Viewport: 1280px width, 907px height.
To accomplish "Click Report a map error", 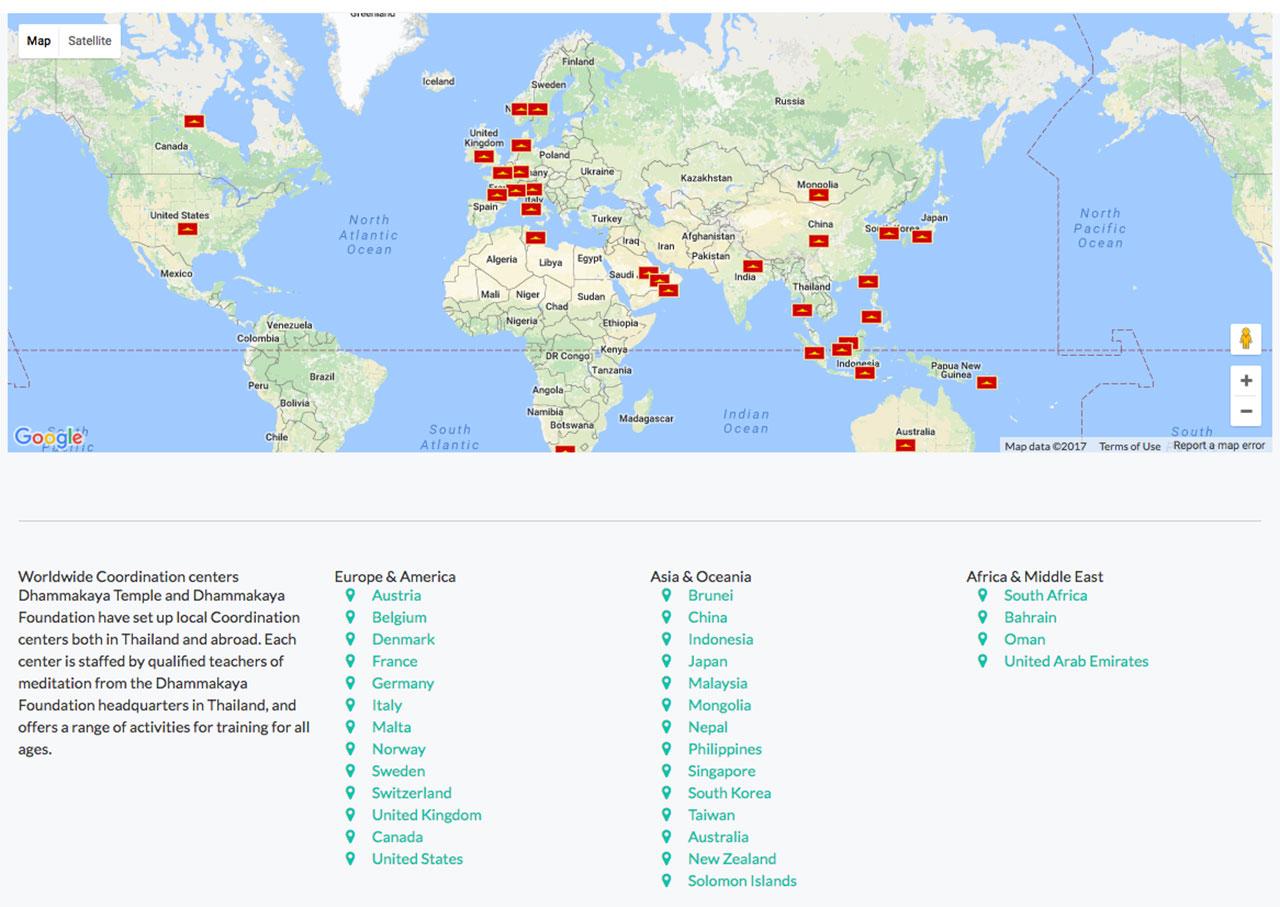I will 1219,446.
